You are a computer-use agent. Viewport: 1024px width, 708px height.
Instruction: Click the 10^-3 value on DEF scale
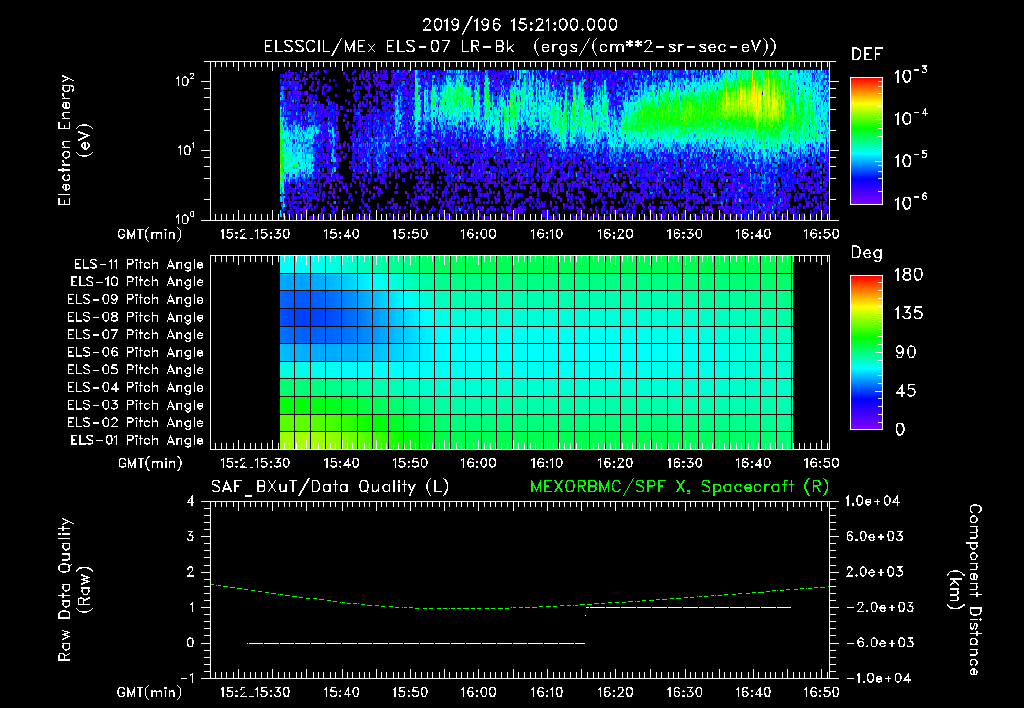pyautogui.click(x=910, y=75)
